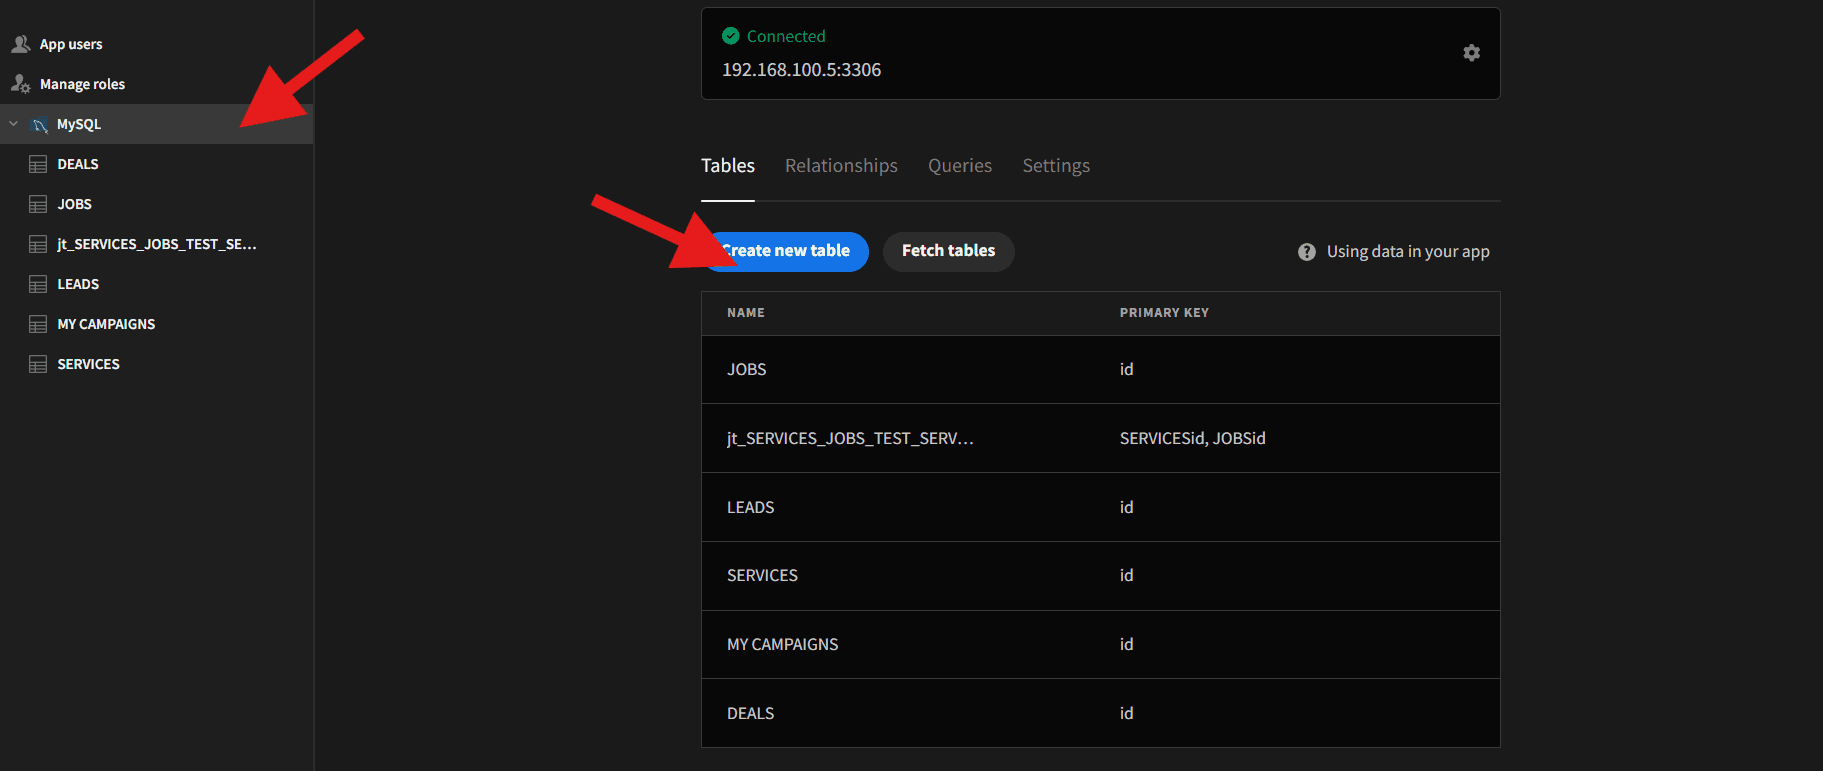Click the MY CAMPAIGNS table icon in sidebar
1823x771 pixels.
point(38,324)
